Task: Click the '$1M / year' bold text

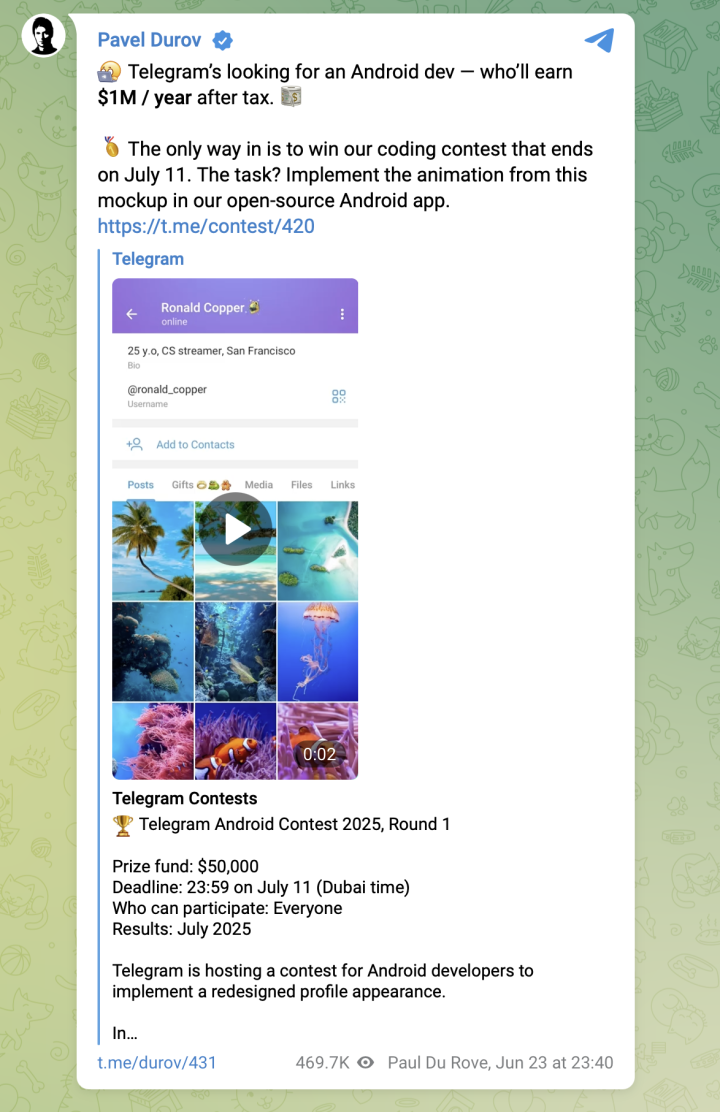Action: pyautogui.click(x=145, y=97)
